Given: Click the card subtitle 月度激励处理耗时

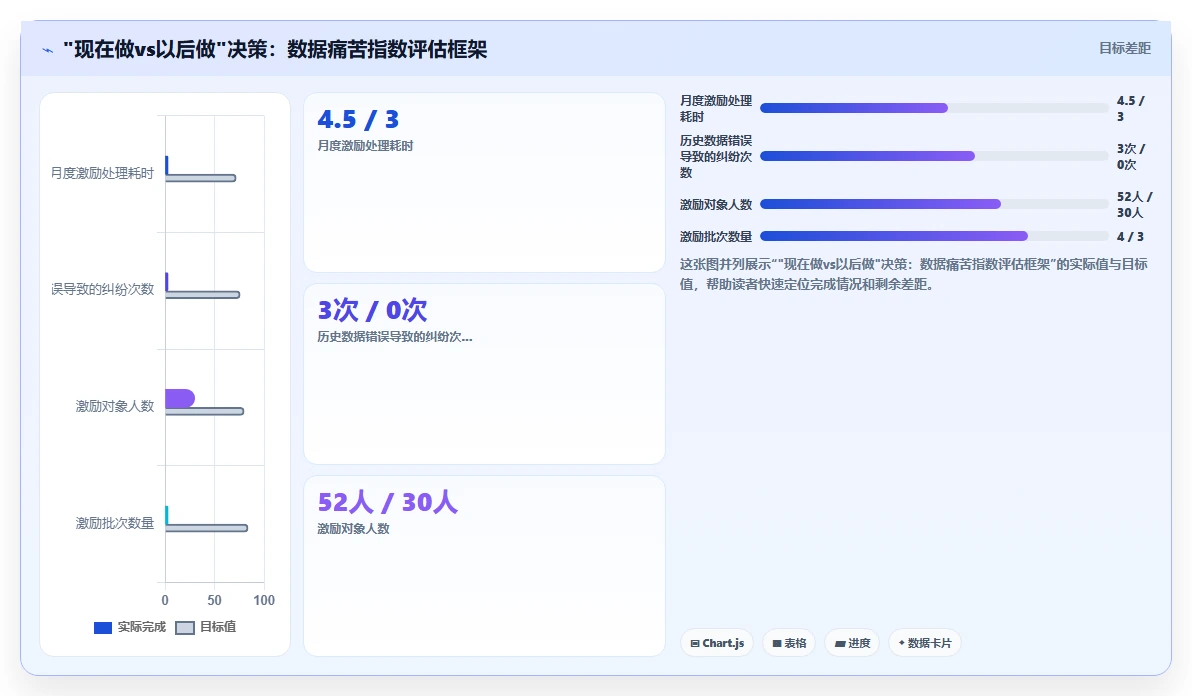Looking at the screenshot, I should 365,145.
